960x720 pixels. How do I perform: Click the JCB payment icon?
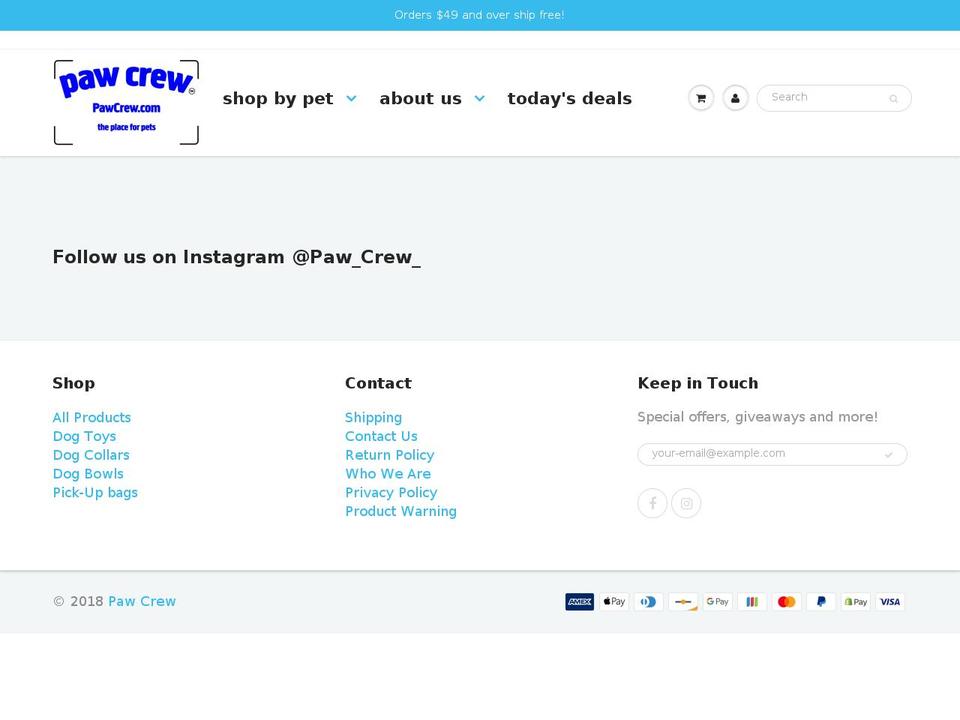pos(752,602)
